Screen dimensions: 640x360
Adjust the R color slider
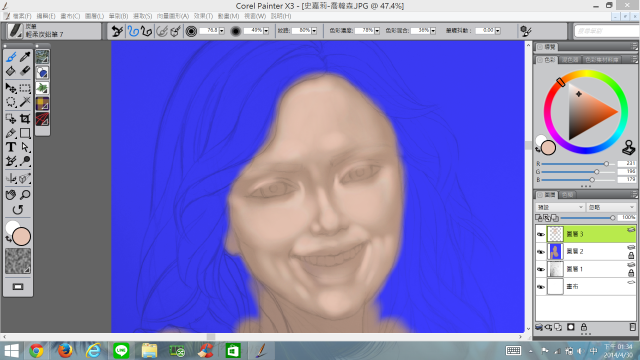(578, 164)
